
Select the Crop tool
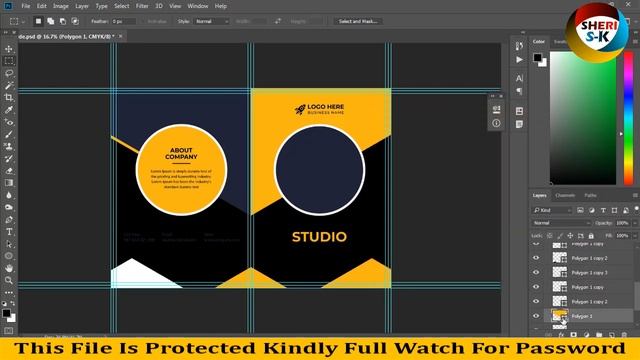pyautogui.click(x=9, y=98)
